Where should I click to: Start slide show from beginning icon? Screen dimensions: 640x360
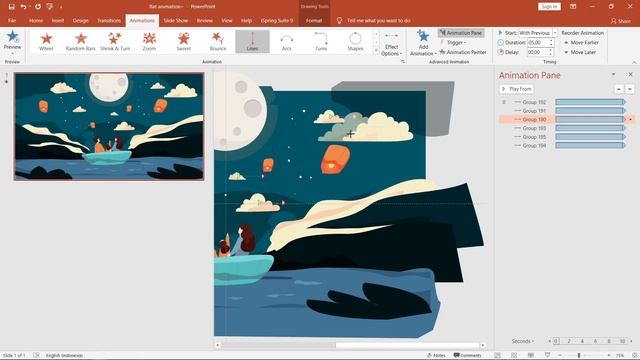50,7
